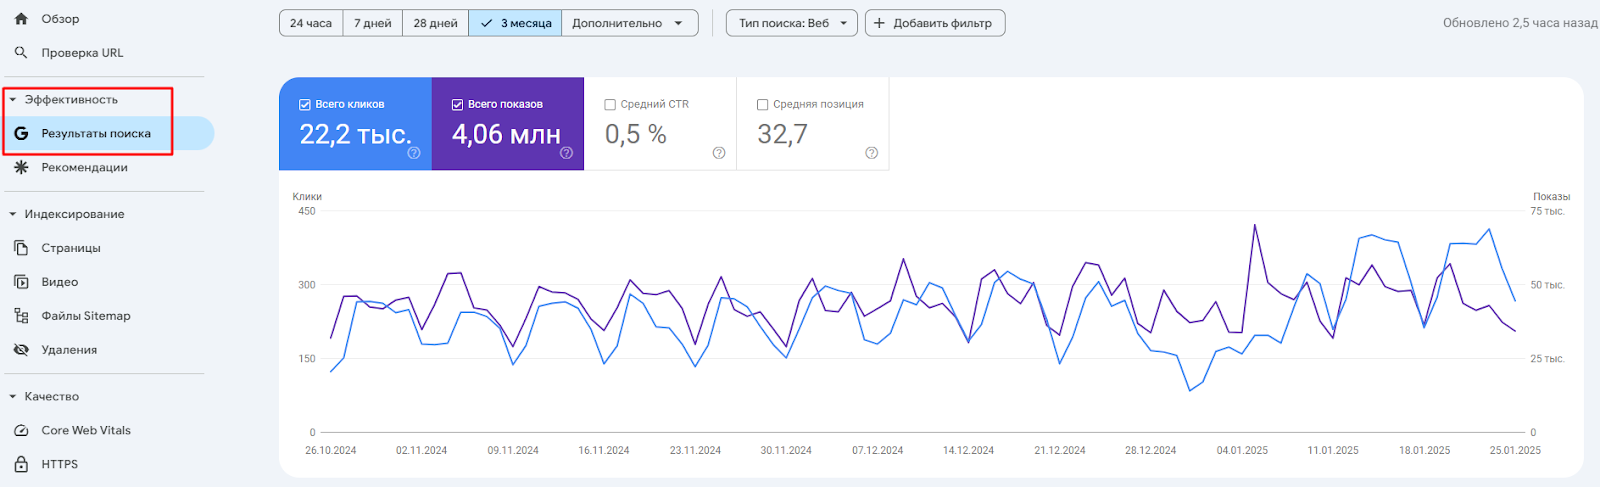Open the Дополнительно date range dropdown

(629, 23)
